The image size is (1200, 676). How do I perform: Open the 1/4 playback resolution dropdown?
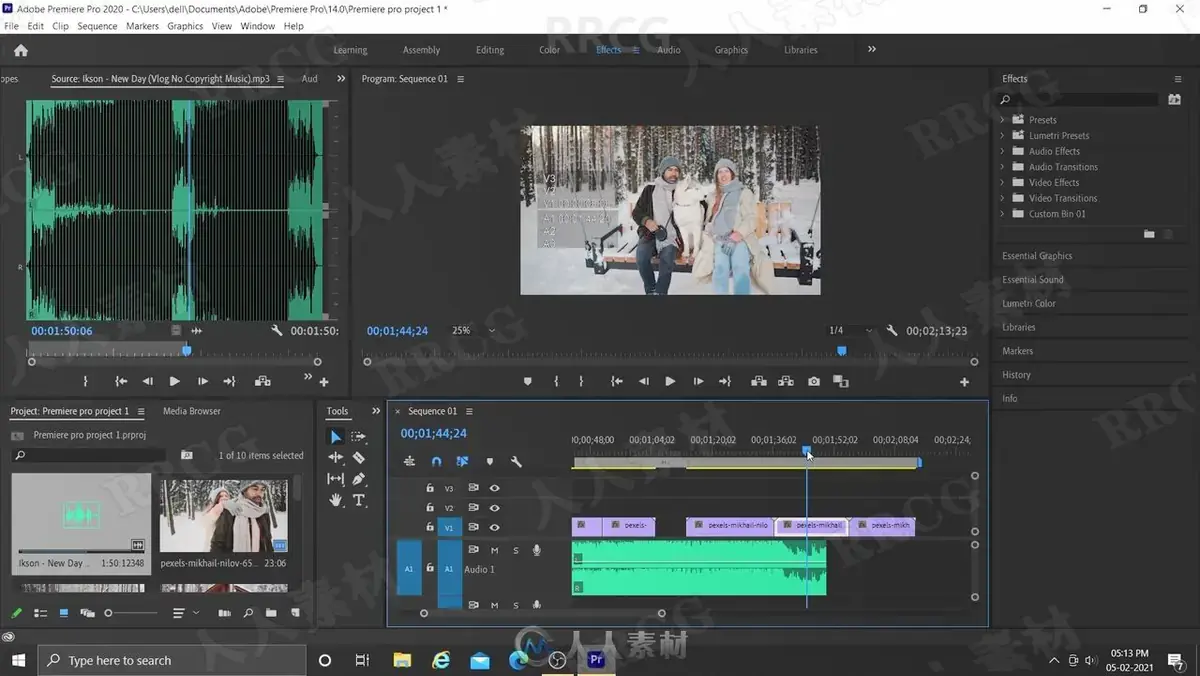click(x=850, y=330)
